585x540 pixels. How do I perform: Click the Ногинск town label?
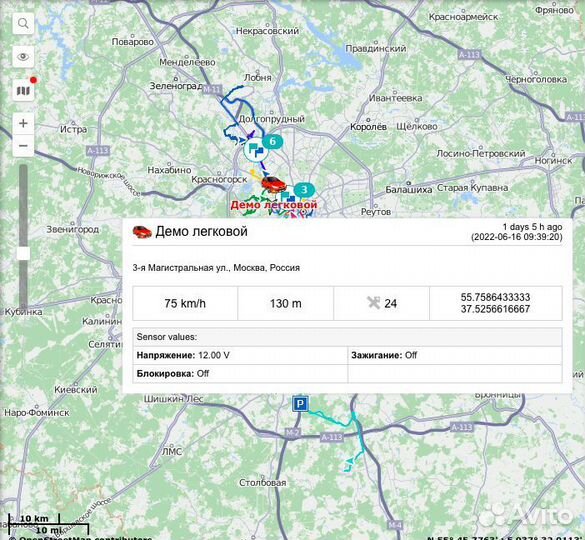(x=553, y=160)
